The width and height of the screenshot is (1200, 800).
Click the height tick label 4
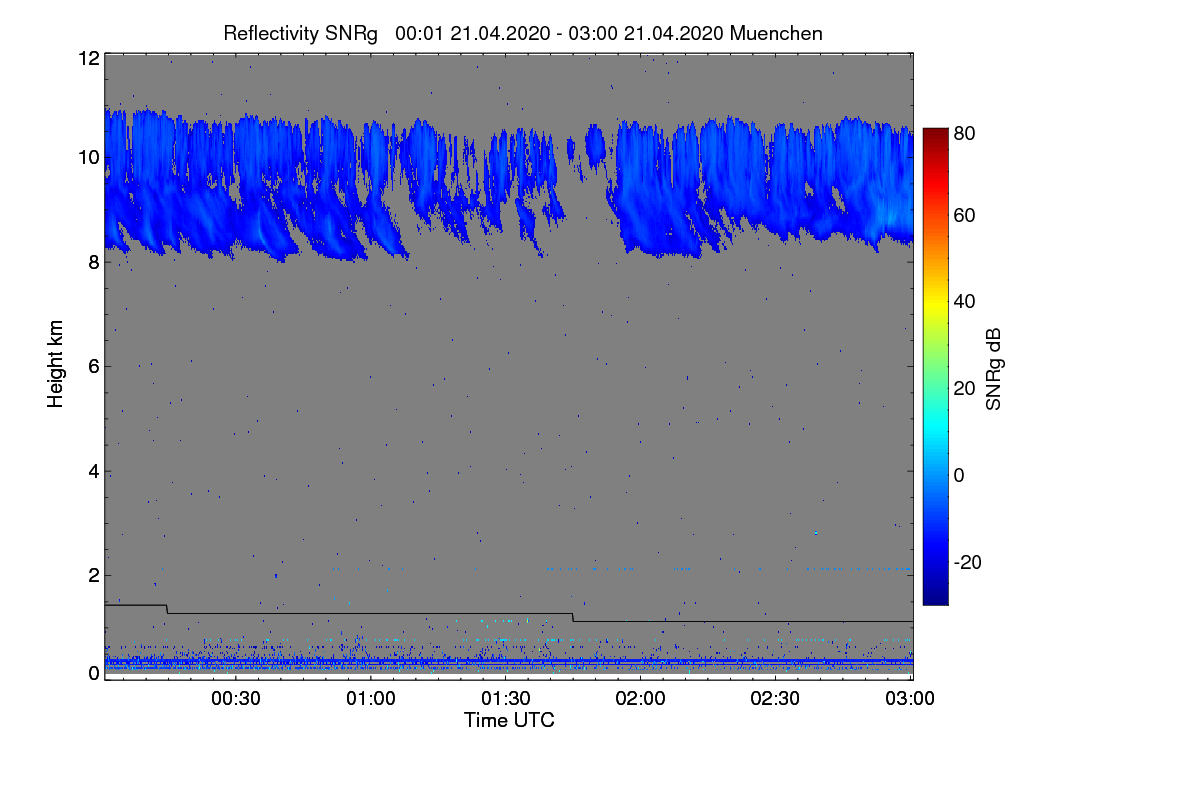93,471
